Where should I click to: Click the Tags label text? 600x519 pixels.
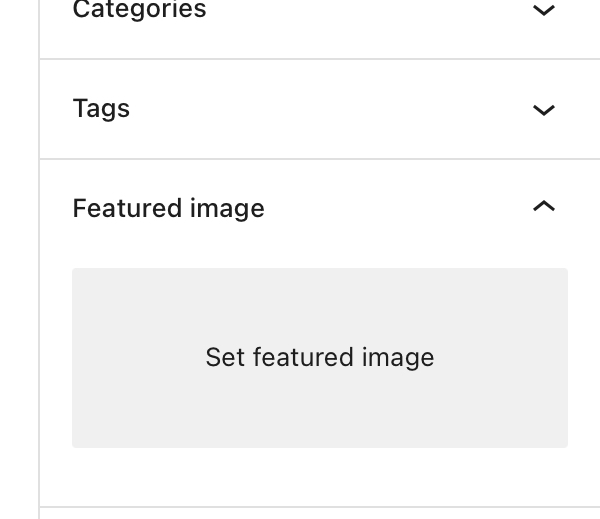click(x=102, y=108)
